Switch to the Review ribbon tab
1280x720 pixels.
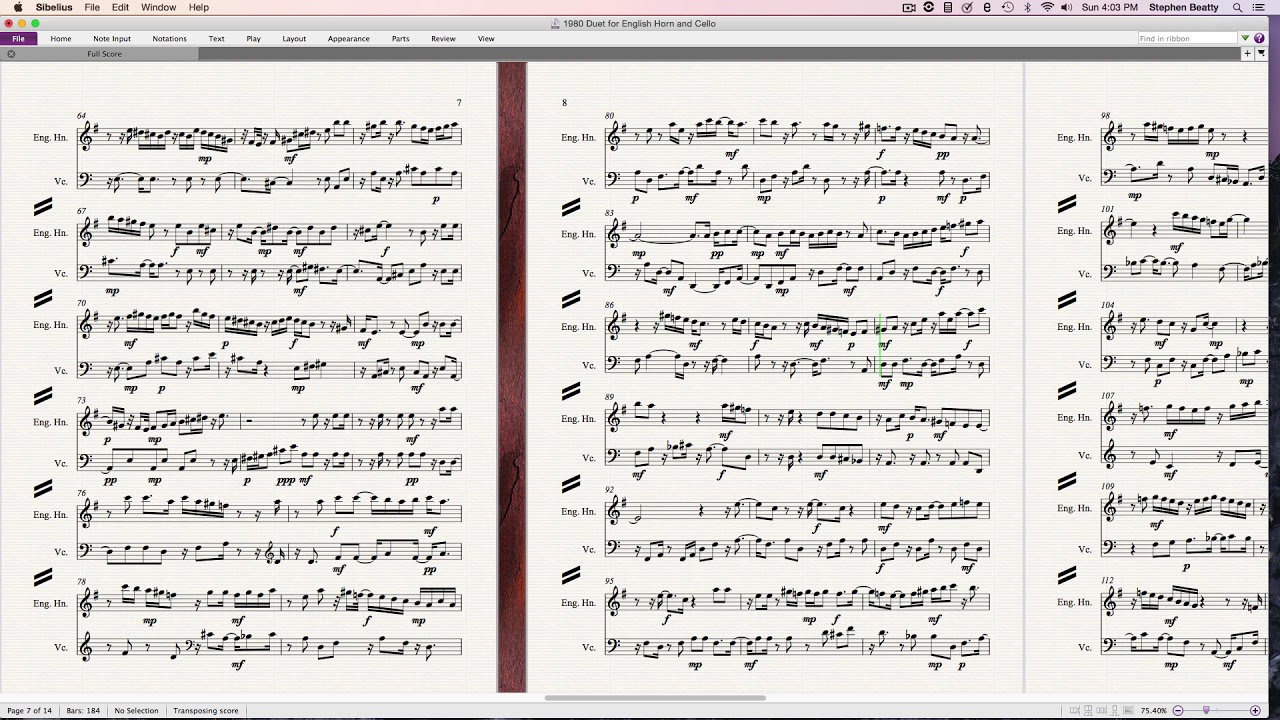pyautogui.click(x=443, y=38)
